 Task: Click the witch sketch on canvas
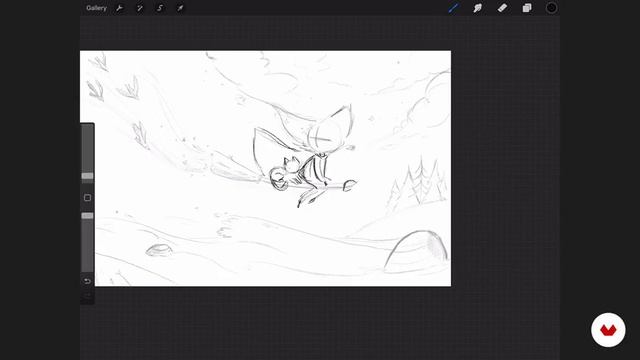coord(304,157)
